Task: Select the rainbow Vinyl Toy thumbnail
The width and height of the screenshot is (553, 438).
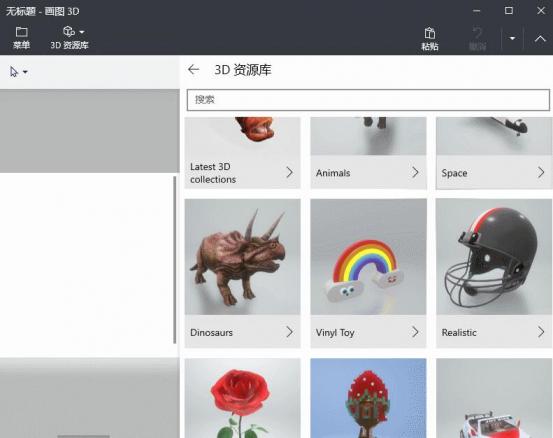Action: [368, 257]
